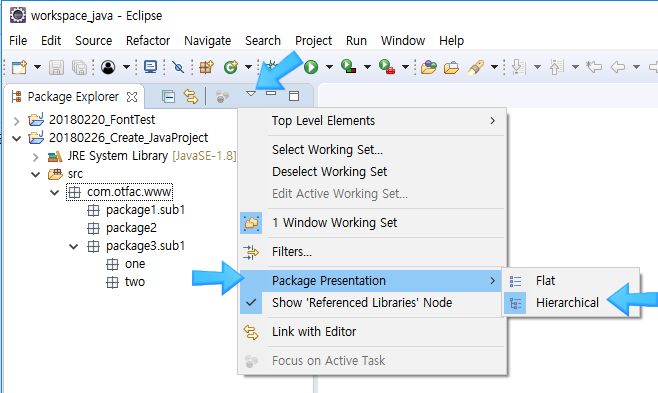Select package2 in the tree
Viewport: 658px width, 393px height.
(x=131, y=228)
